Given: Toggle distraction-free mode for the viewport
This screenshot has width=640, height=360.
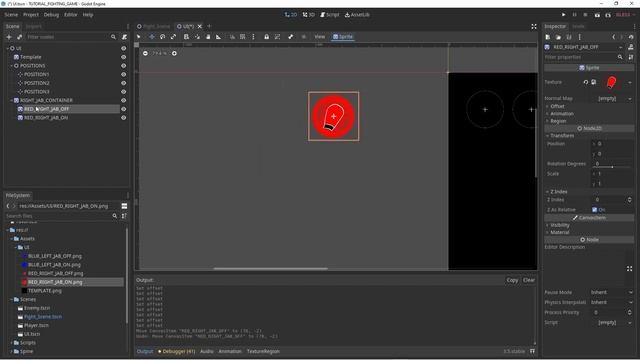Looking at the screenshot, I should point(534,26).
